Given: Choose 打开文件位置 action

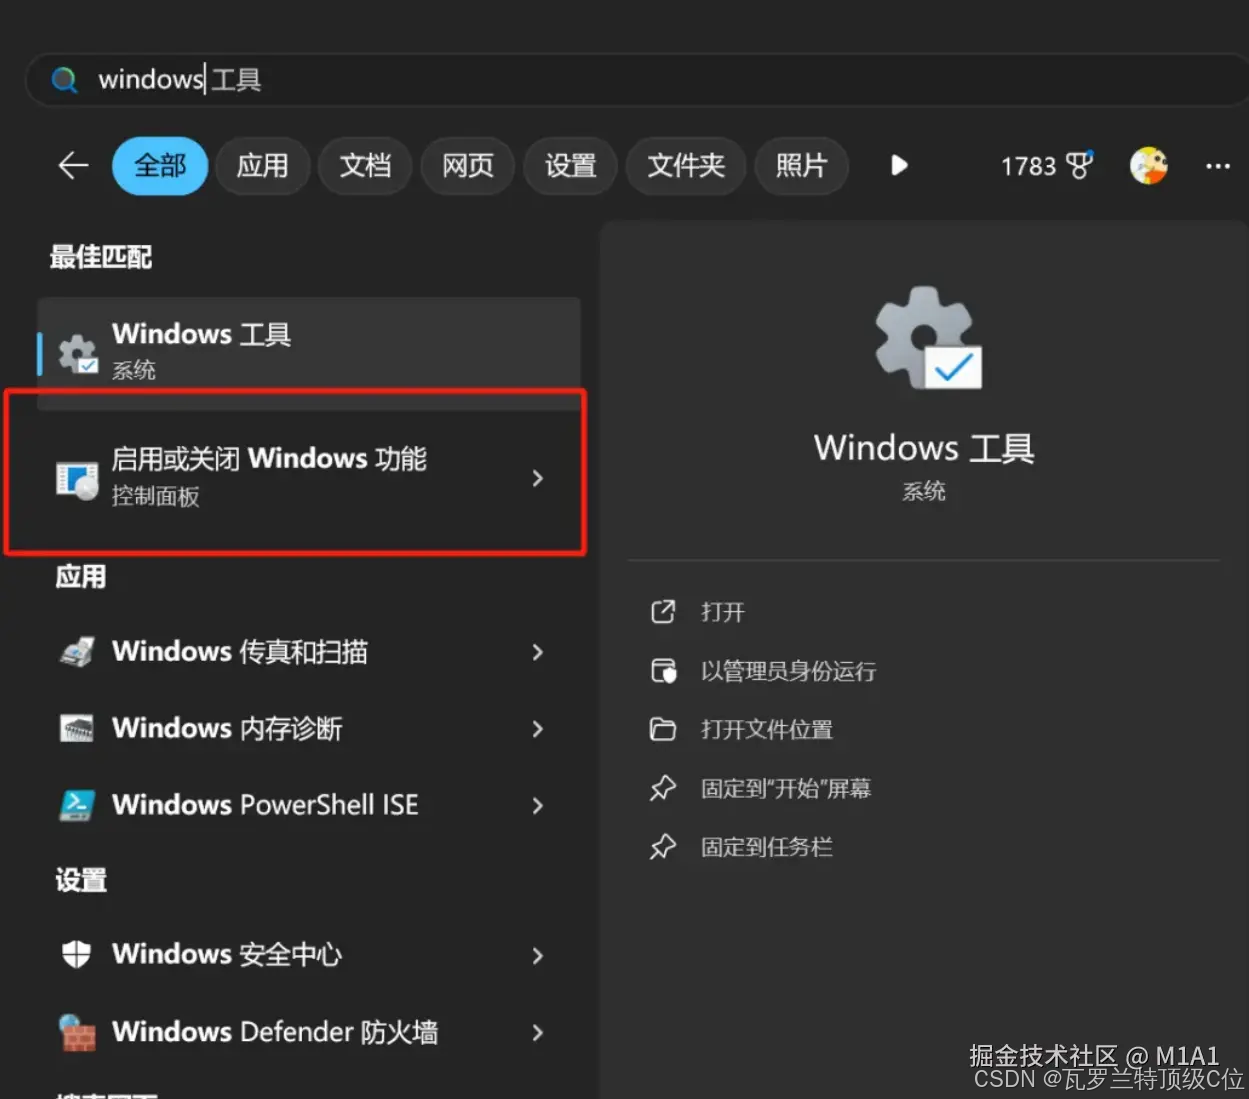Looking at the screenshot, I should pos(767,730).
